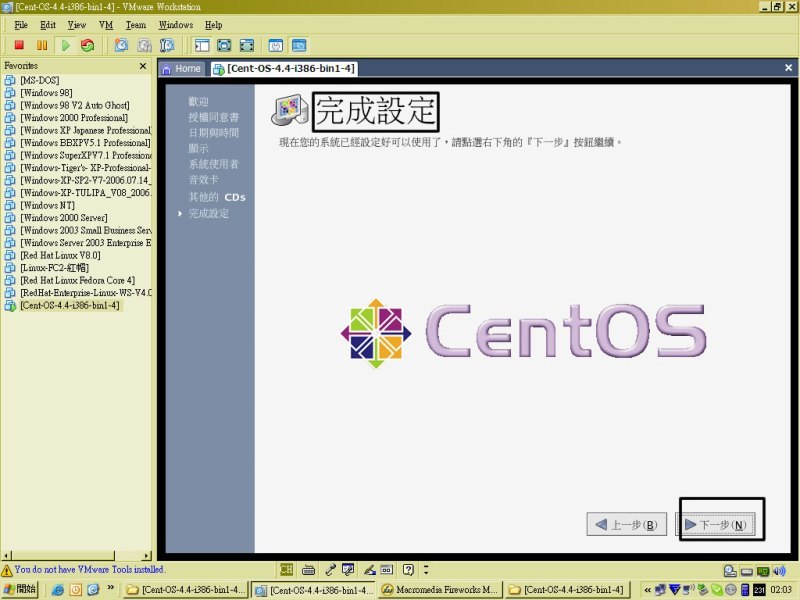Click the orange Suspend toolbar button
800x600 pixels.
pyautogui.click(x=42, y=45)
